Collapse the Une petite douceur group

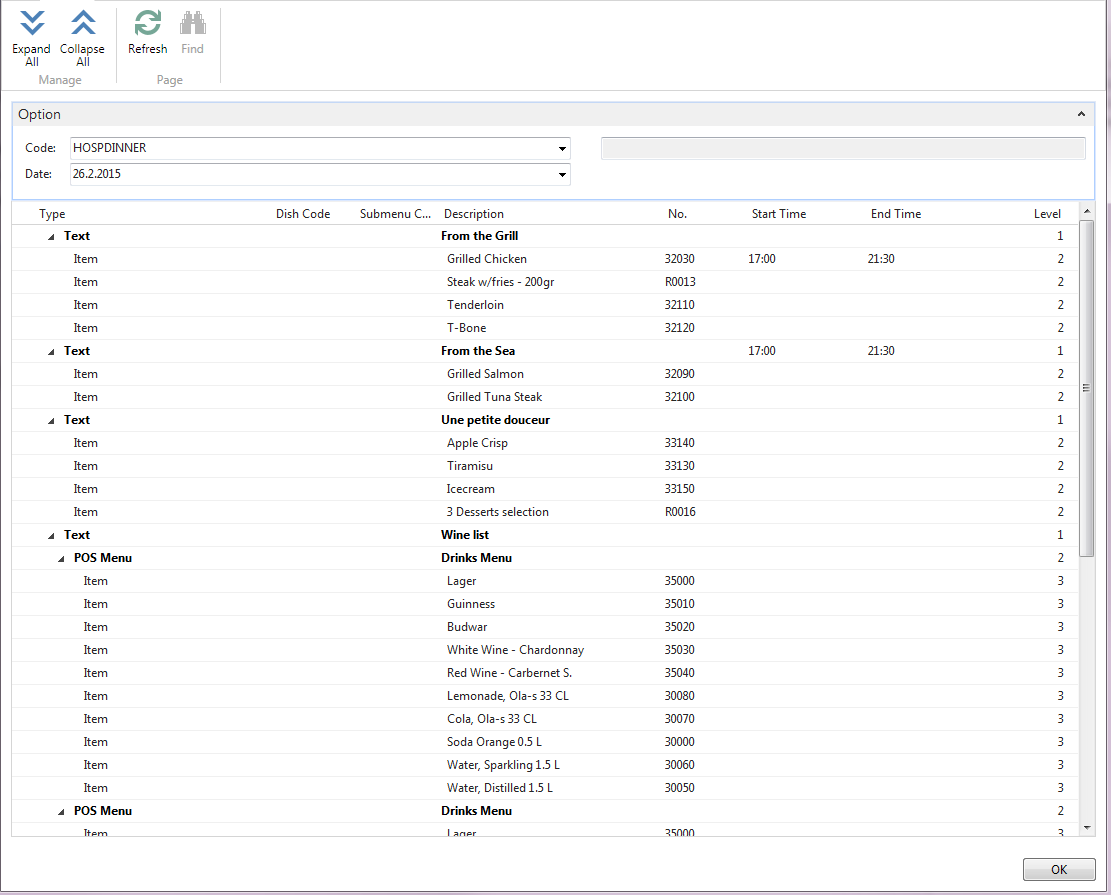(x=51, y=421)
